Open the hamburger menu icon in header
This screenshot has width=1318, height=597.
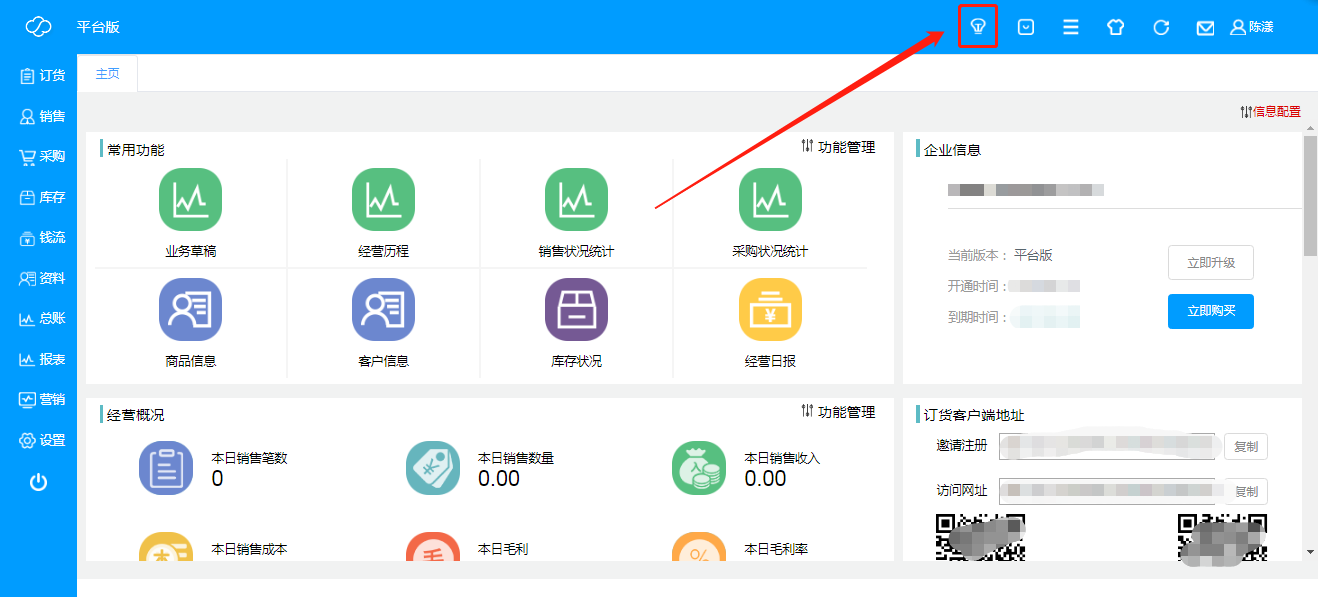[x=1070, y=27]
